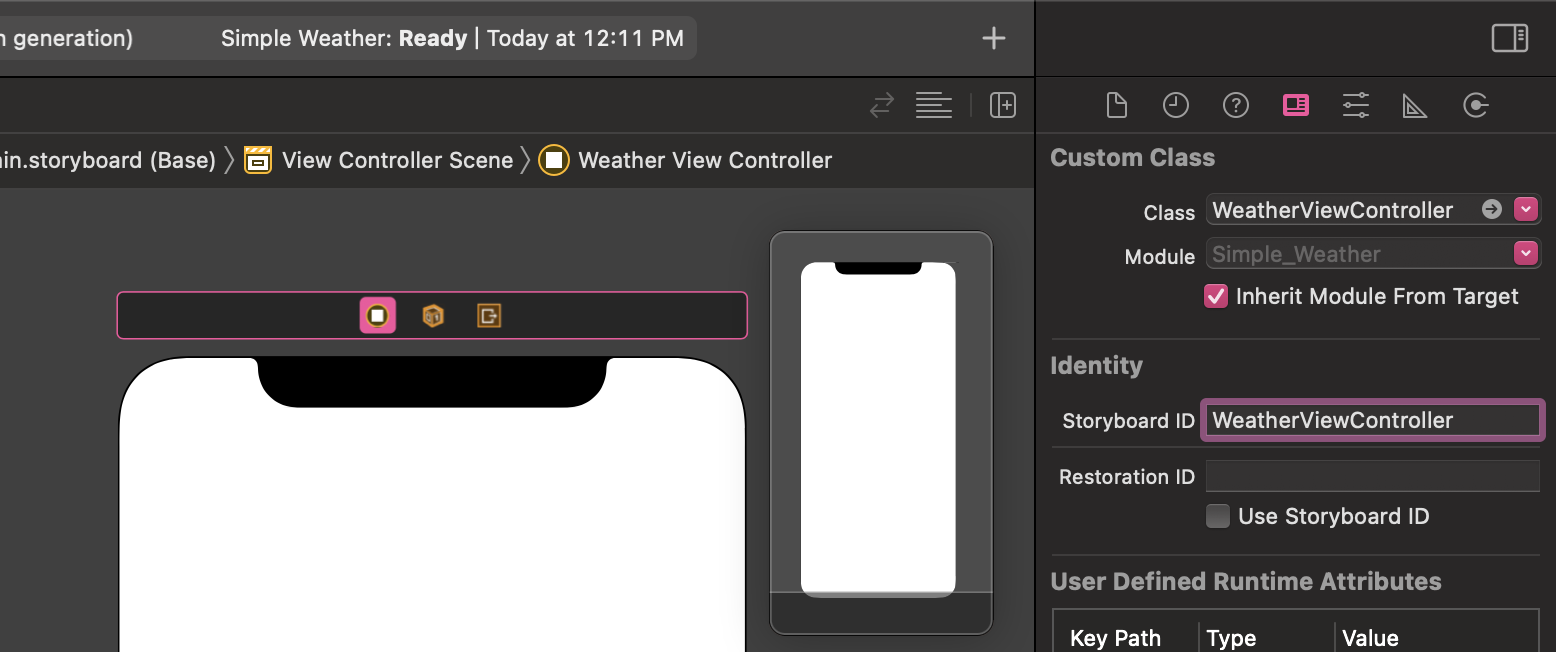The image size is (1556, 652).
Task: Click the Key Path column header
Action: [1115, 638]
